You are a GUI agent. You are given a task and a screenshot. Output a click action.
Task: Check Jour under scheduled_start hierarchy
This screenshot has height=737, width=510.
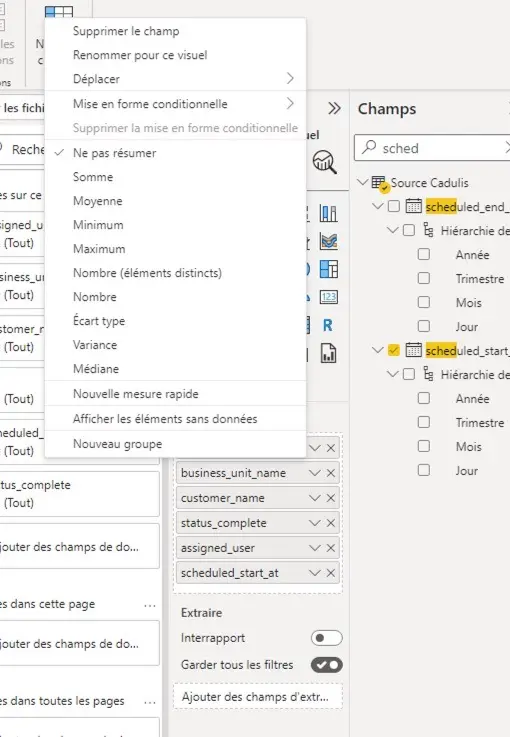(x=424, y=470)
